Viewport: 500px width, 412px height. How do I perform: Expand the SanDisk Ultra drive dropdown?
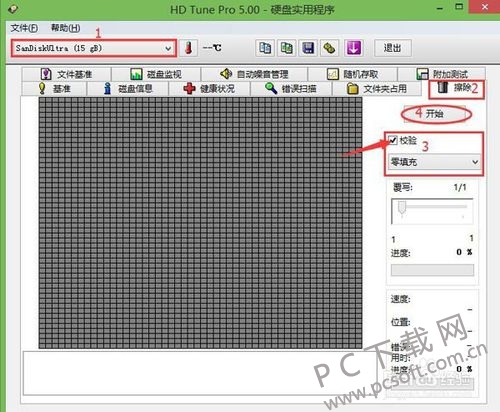point(94,48)
